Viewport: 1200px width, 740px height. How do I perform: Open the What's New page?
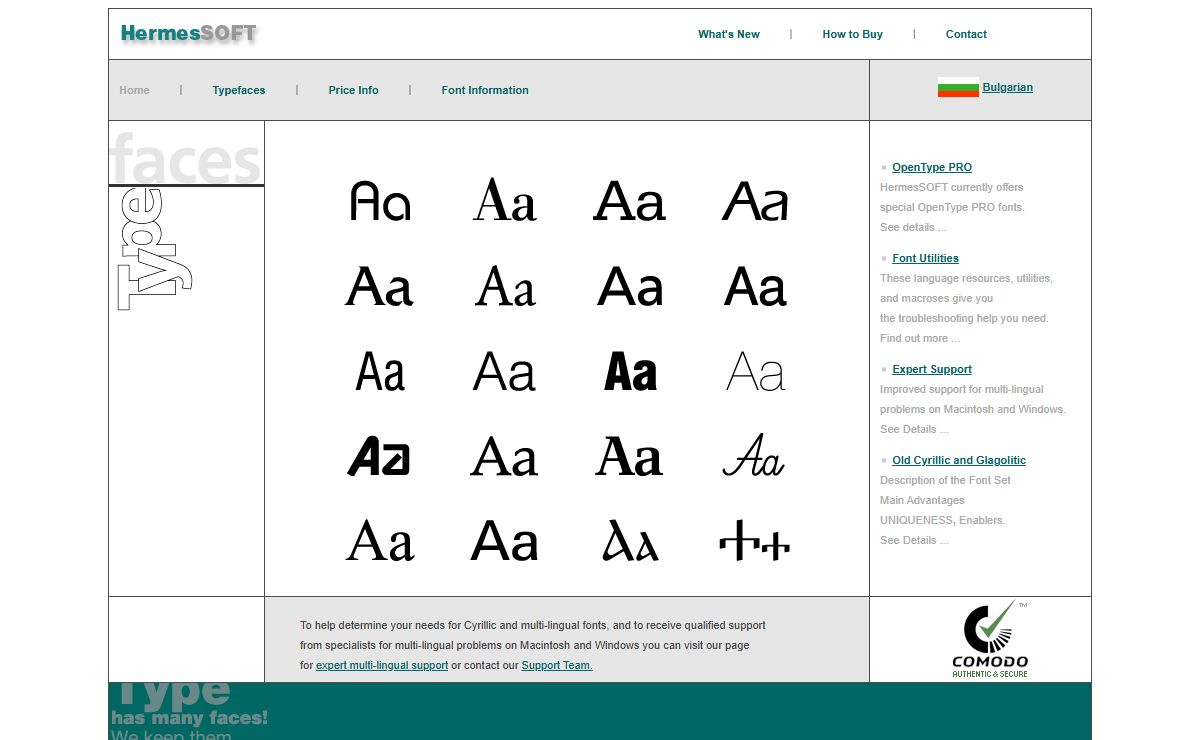tap(729, 34)
